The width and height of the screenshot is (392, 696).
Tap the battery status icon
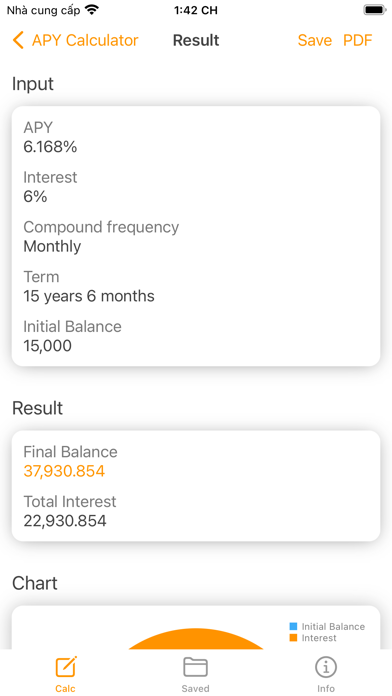[x=375, y=10]
